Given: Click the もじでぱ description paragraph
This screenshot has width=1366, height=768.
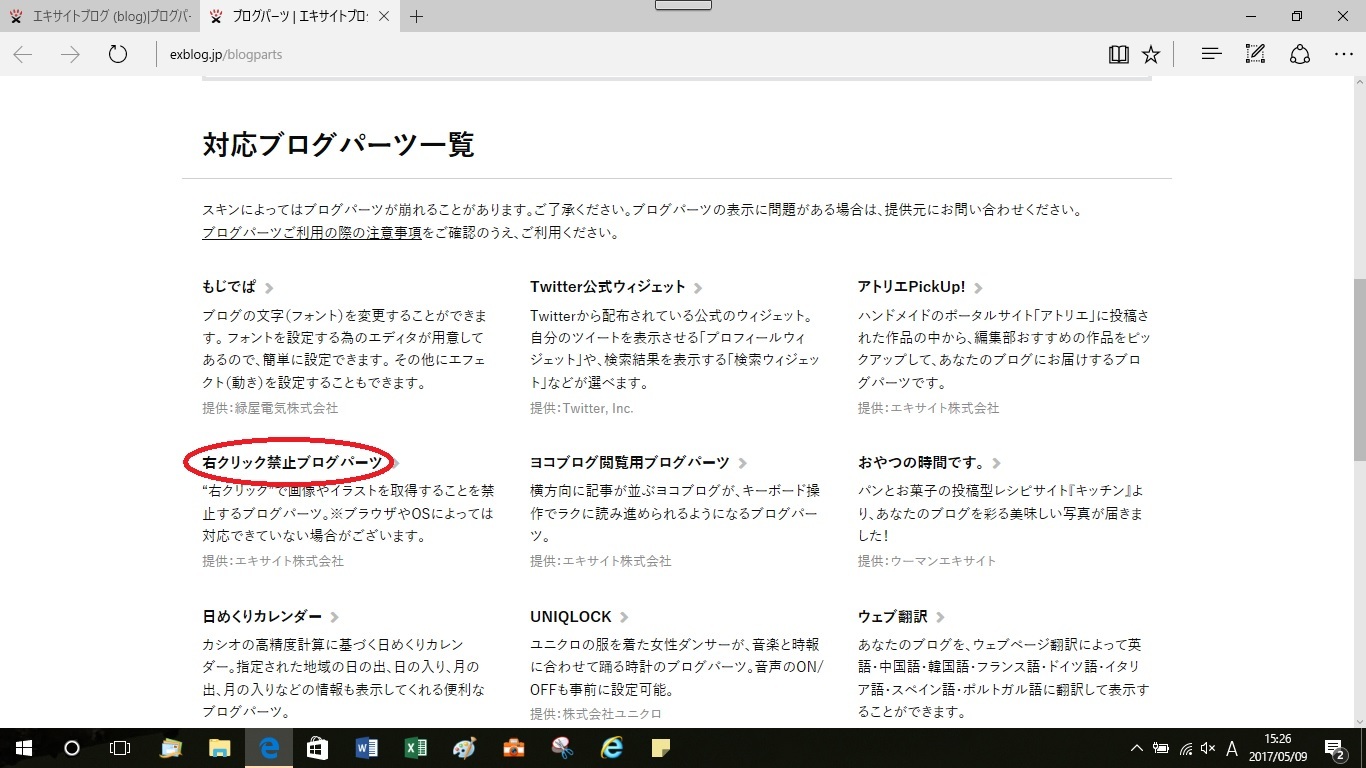Looking at the screenshot, I should coord(346,349).
